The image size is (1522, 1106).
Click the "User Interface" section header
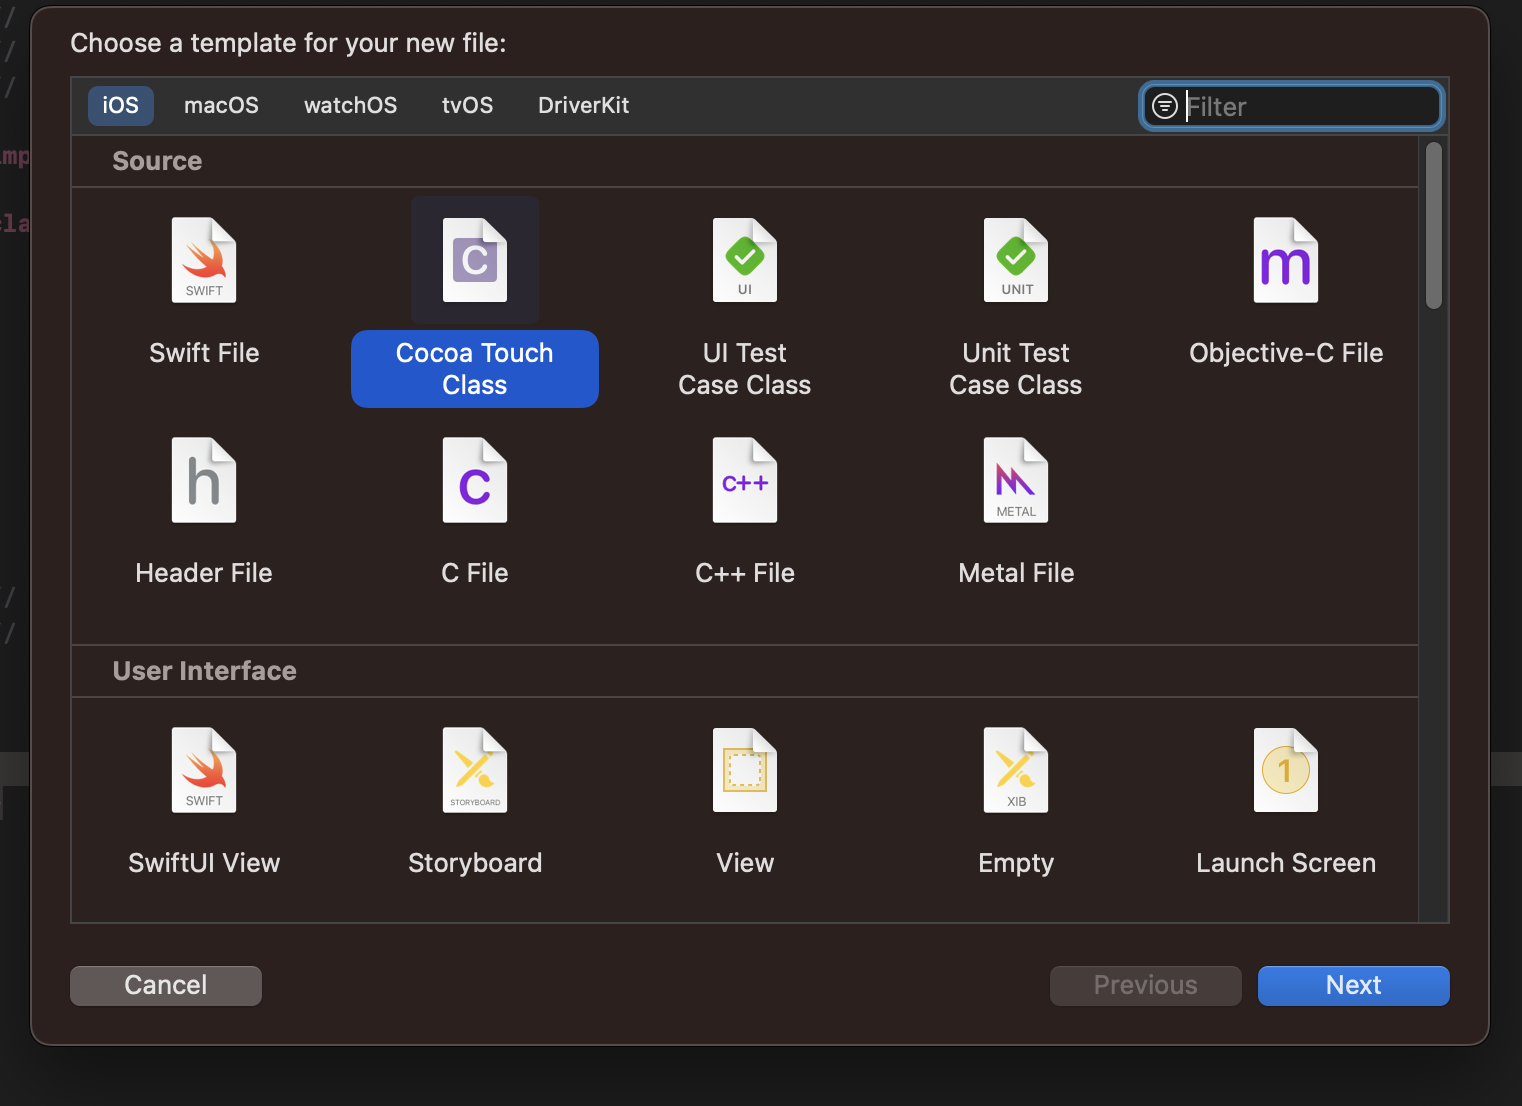point(204,671)
